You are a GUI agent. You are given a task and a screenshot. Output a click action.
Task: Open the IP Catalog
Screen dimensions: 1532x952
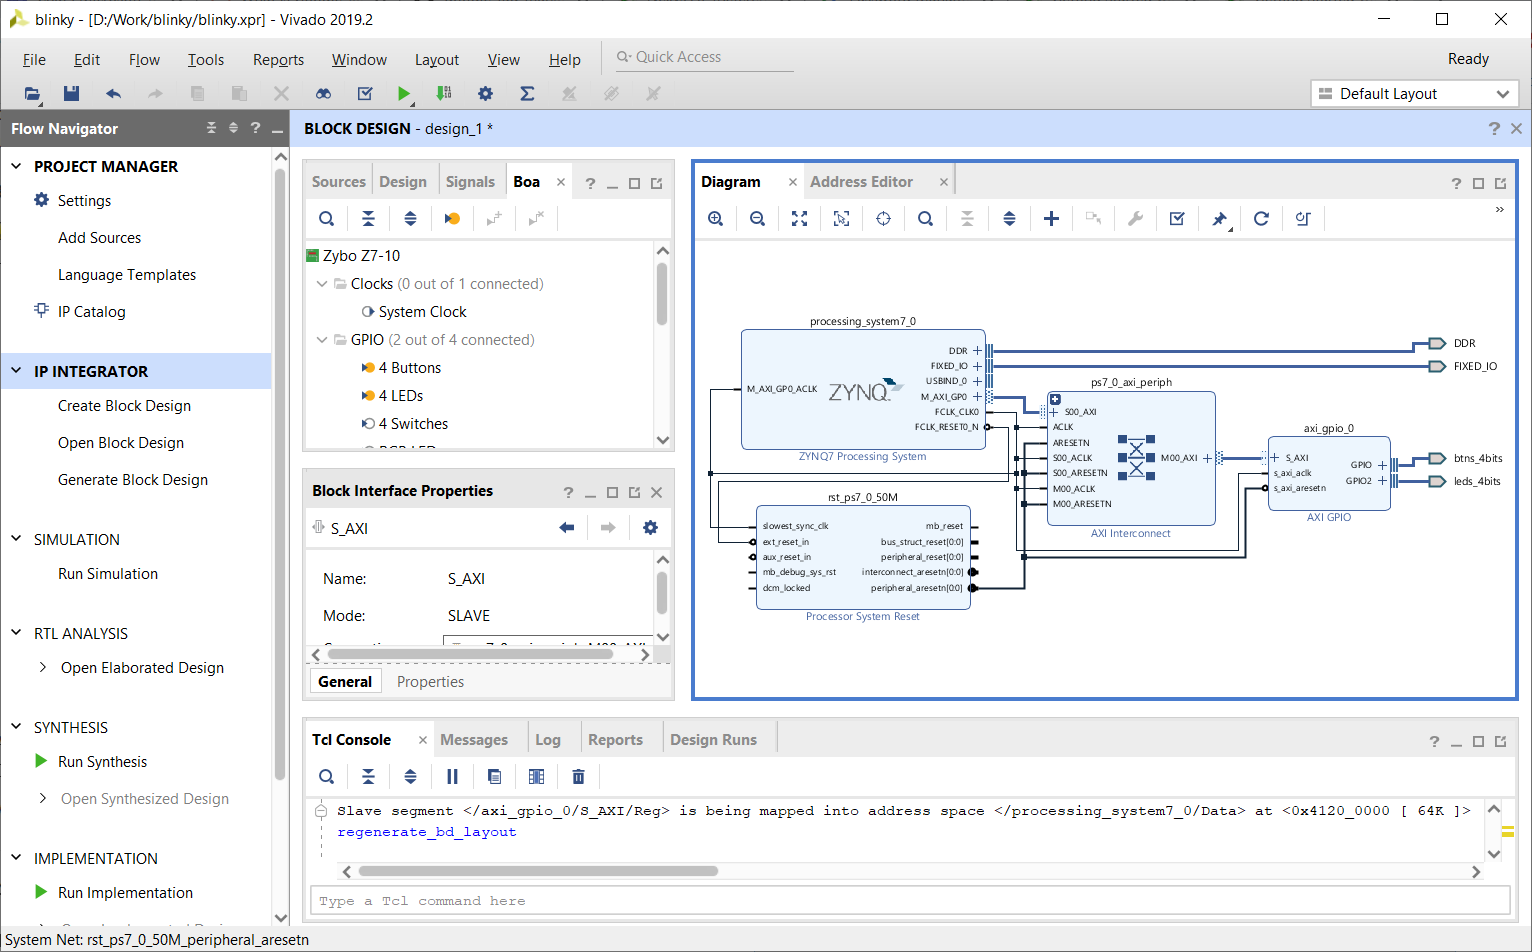[91, 311]
